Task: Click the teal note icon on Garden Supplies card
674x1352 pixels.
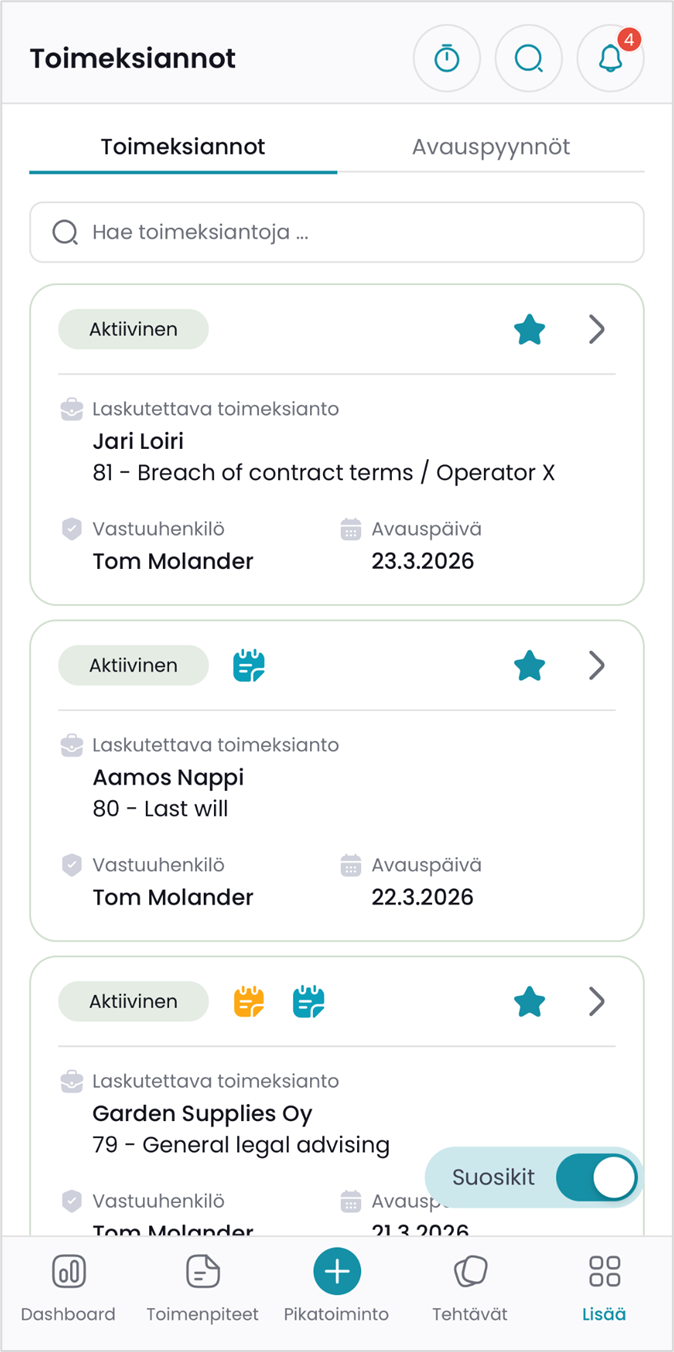Action: pyautogui.click(x=309, y=1001)
